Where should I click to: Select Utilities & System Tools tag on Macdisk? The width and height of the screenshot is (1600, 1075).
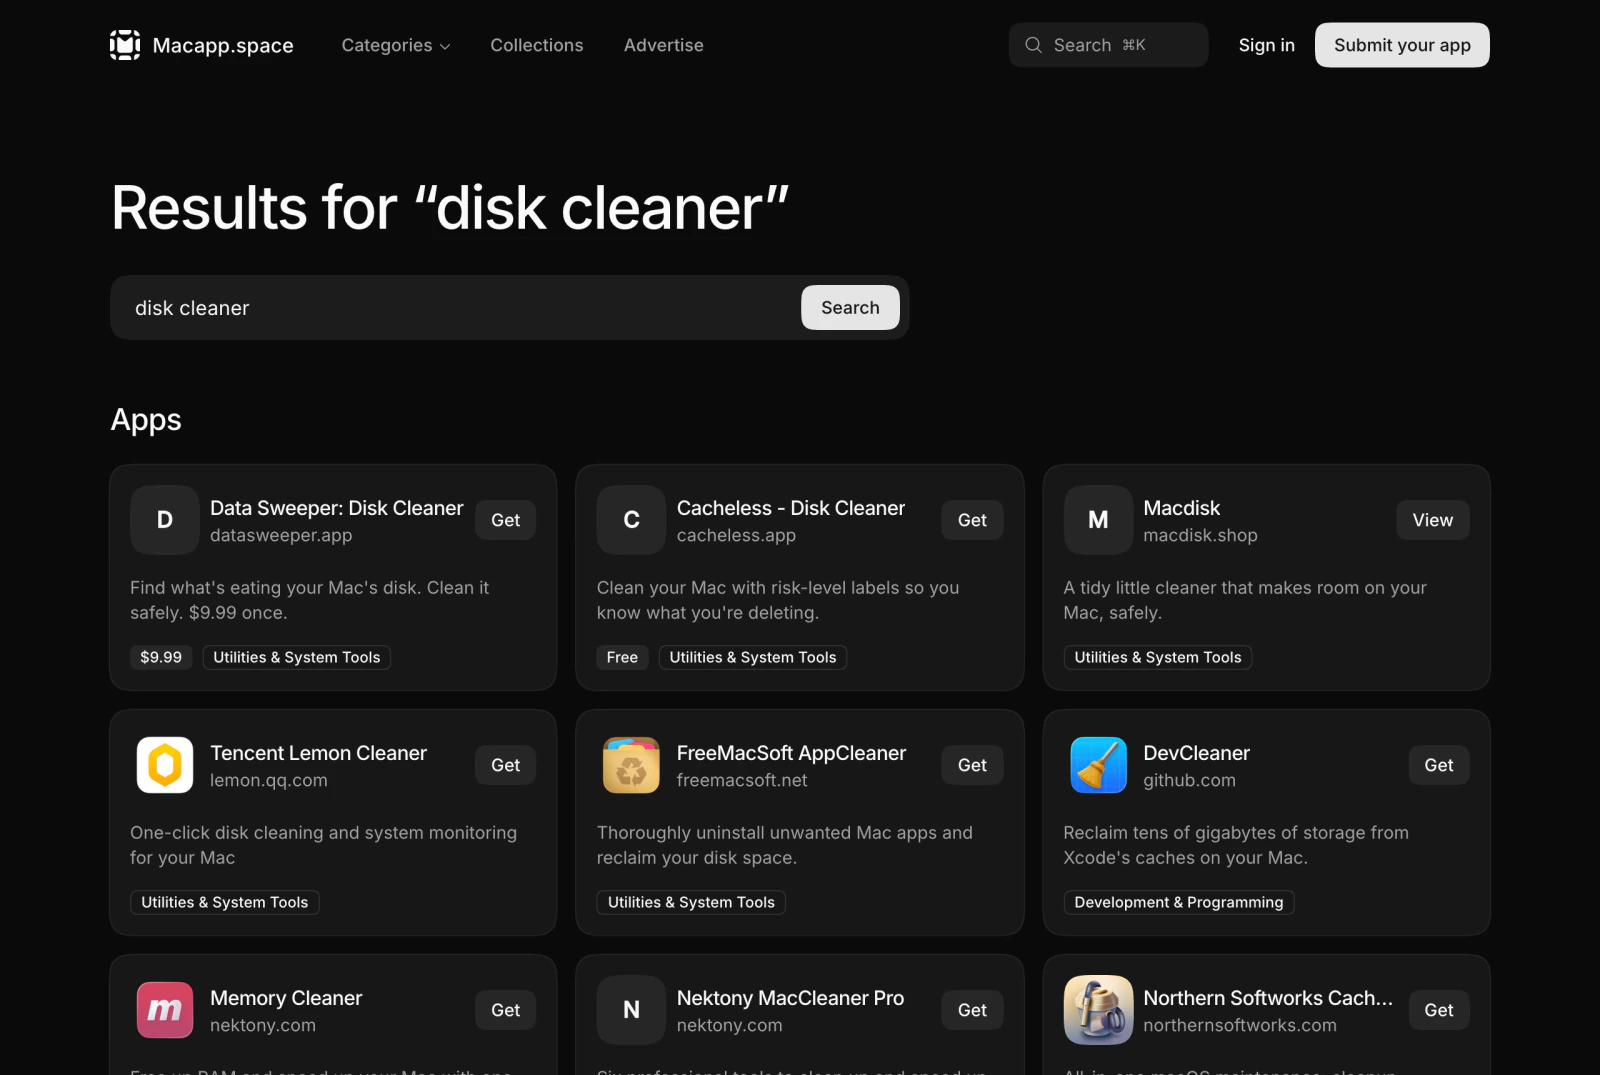tap(1158, 657)
